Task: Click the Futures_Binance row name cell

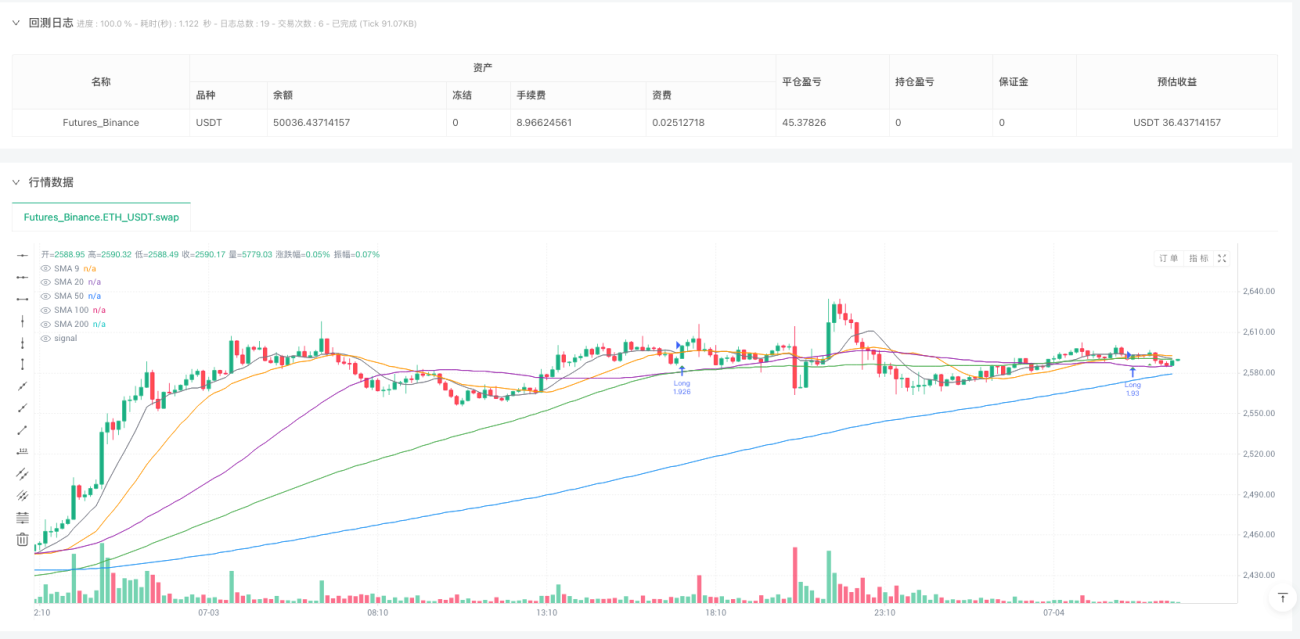Action: click(101, 123)
